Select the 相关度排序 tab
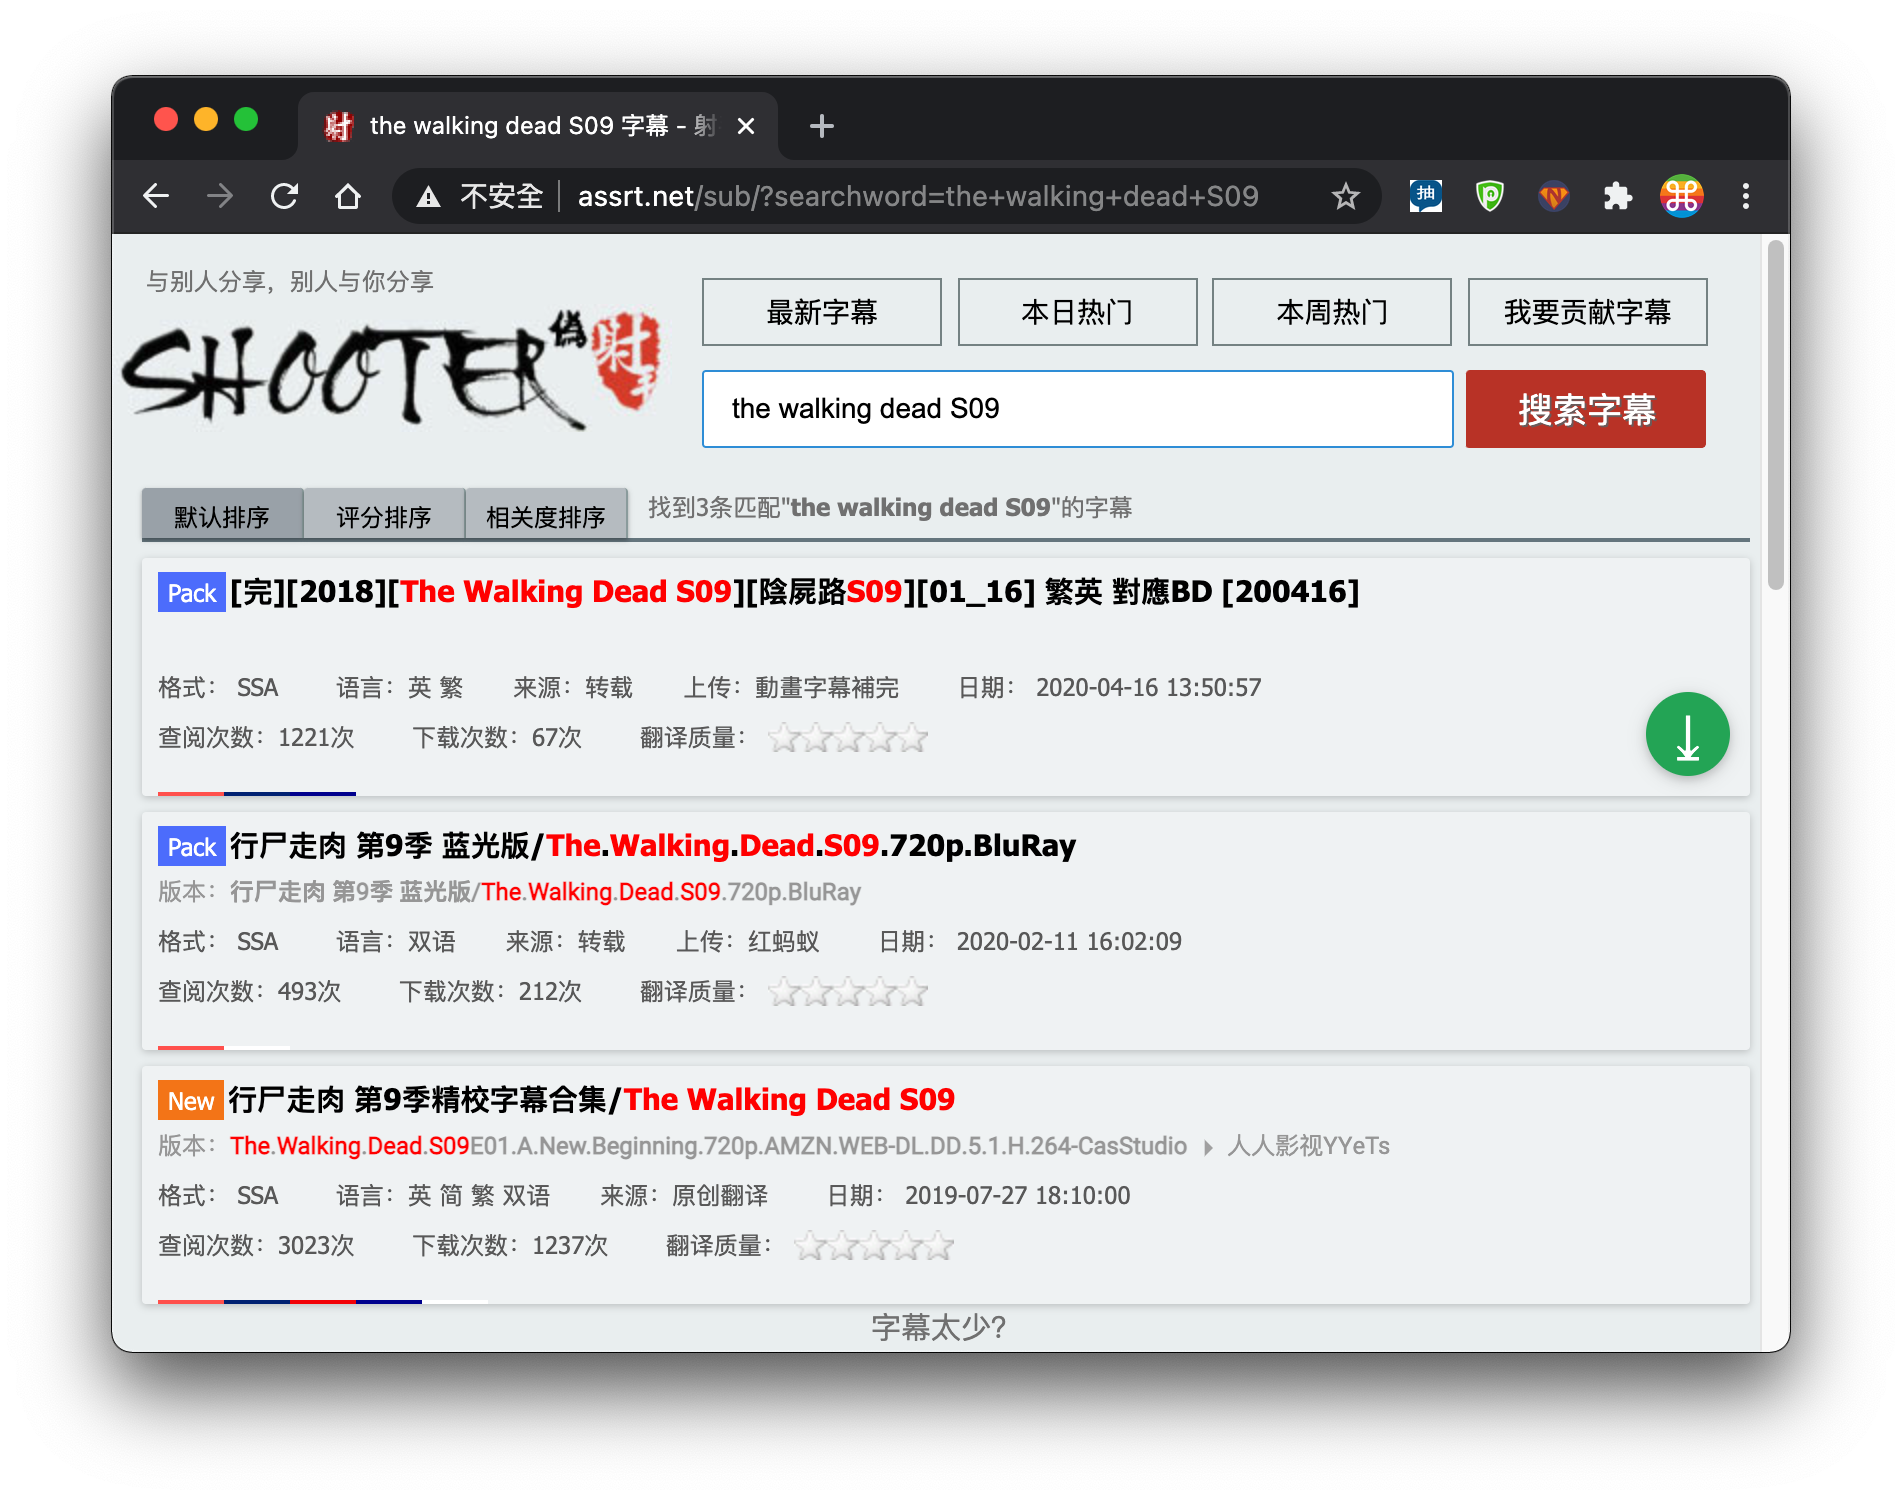Screen dimensions: 1902x1500 pos(546,515)
